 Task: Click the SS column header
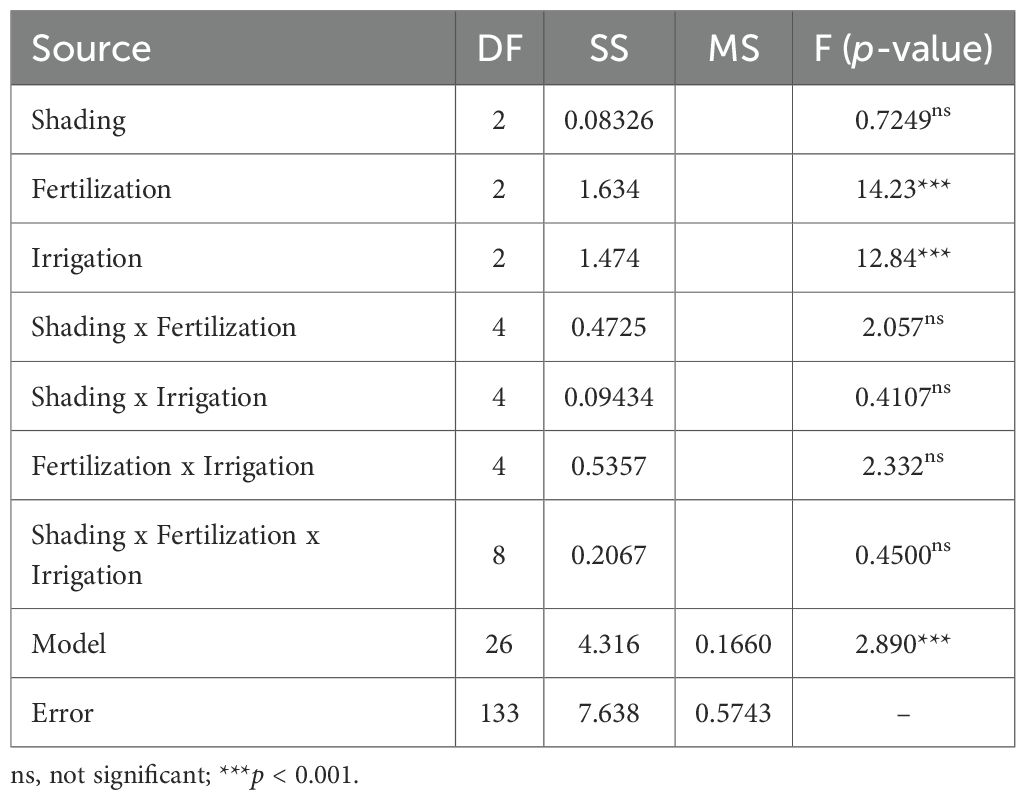608,49
